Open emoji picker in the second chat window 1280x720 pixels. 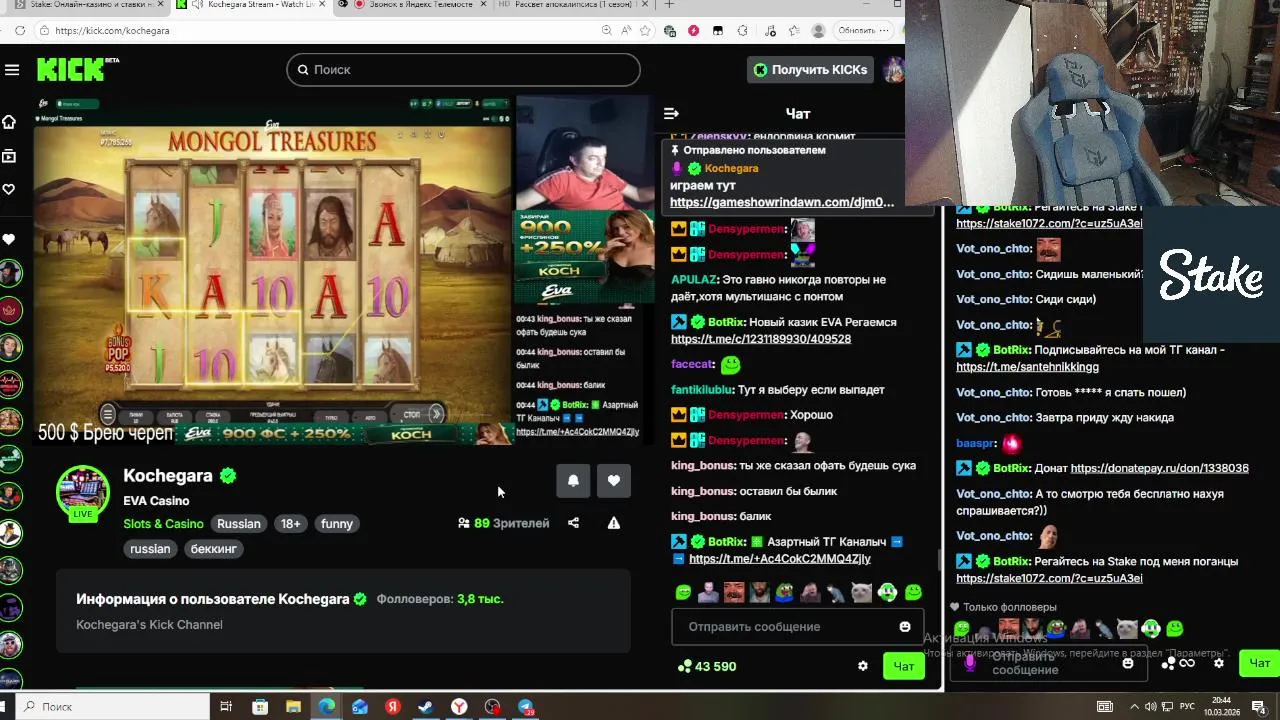[x=1128, y=663]
